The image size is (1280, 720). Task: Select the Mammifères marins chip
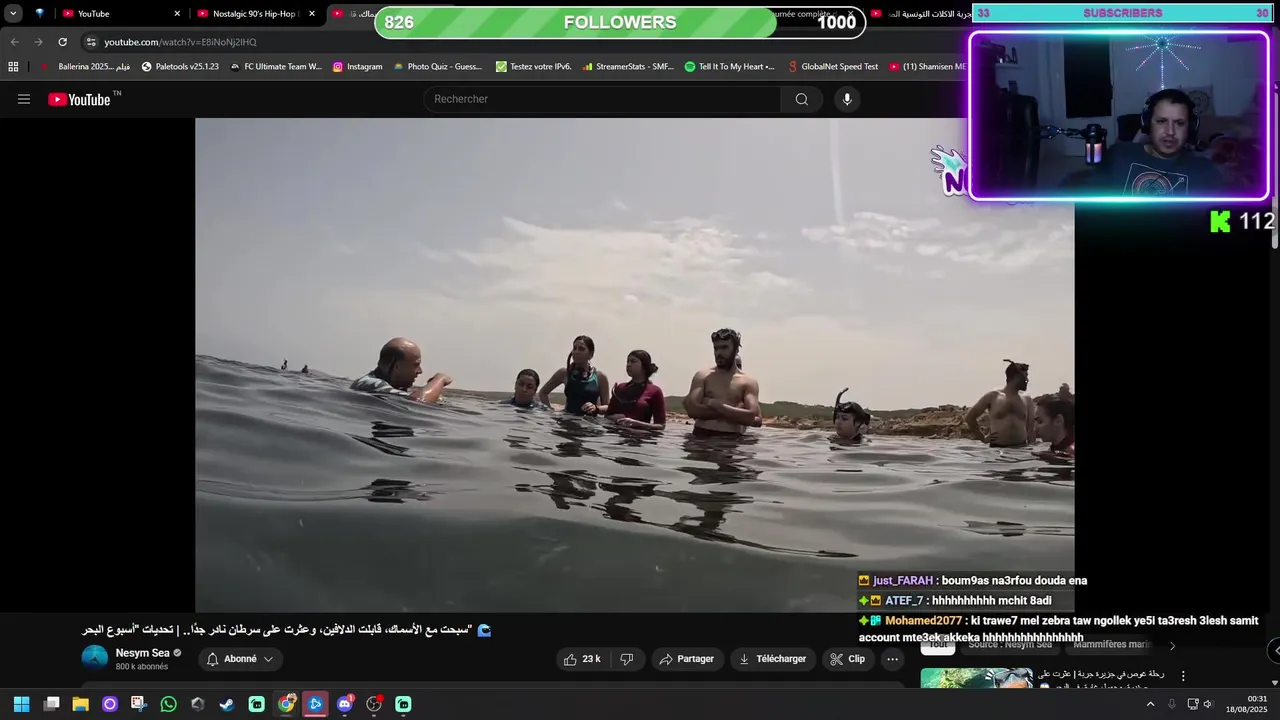1111,645
